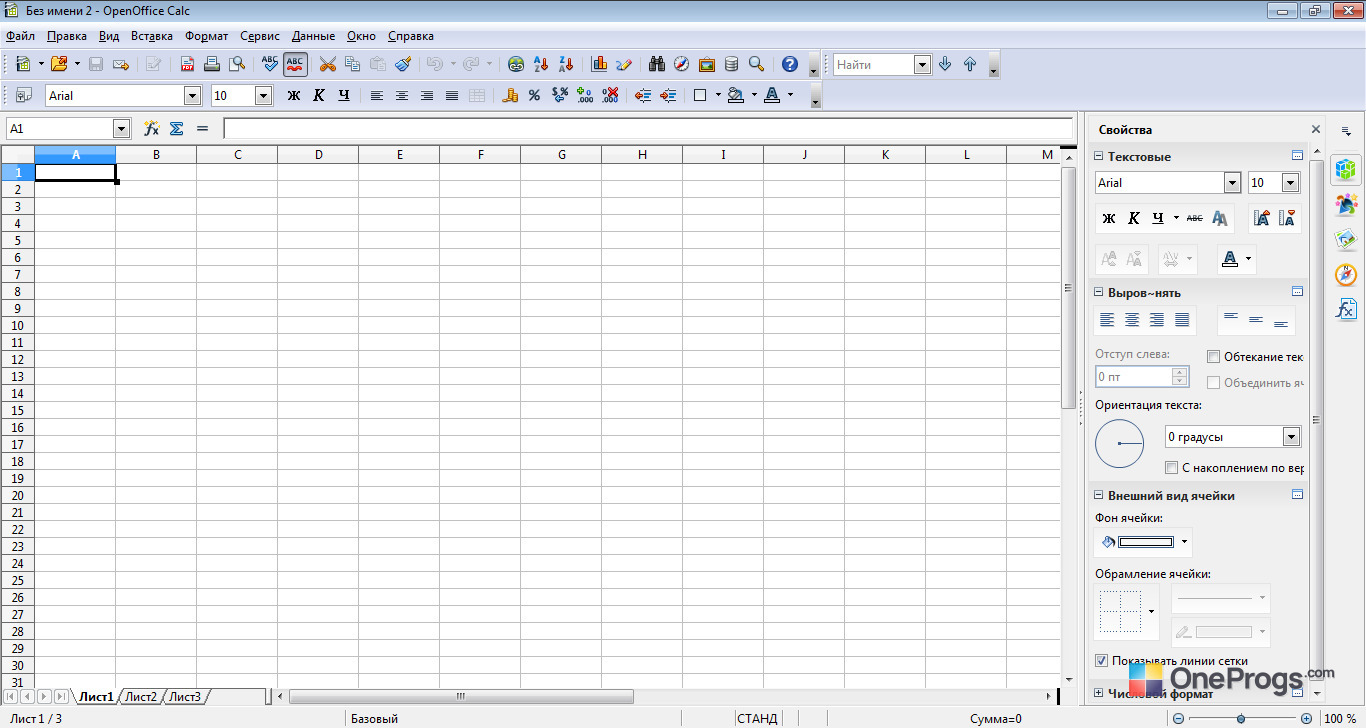This screenshot has height=728, width=1366.
Task: Sort descending Z to A icon
Action: pyautogui.click(x=566, y=64)
